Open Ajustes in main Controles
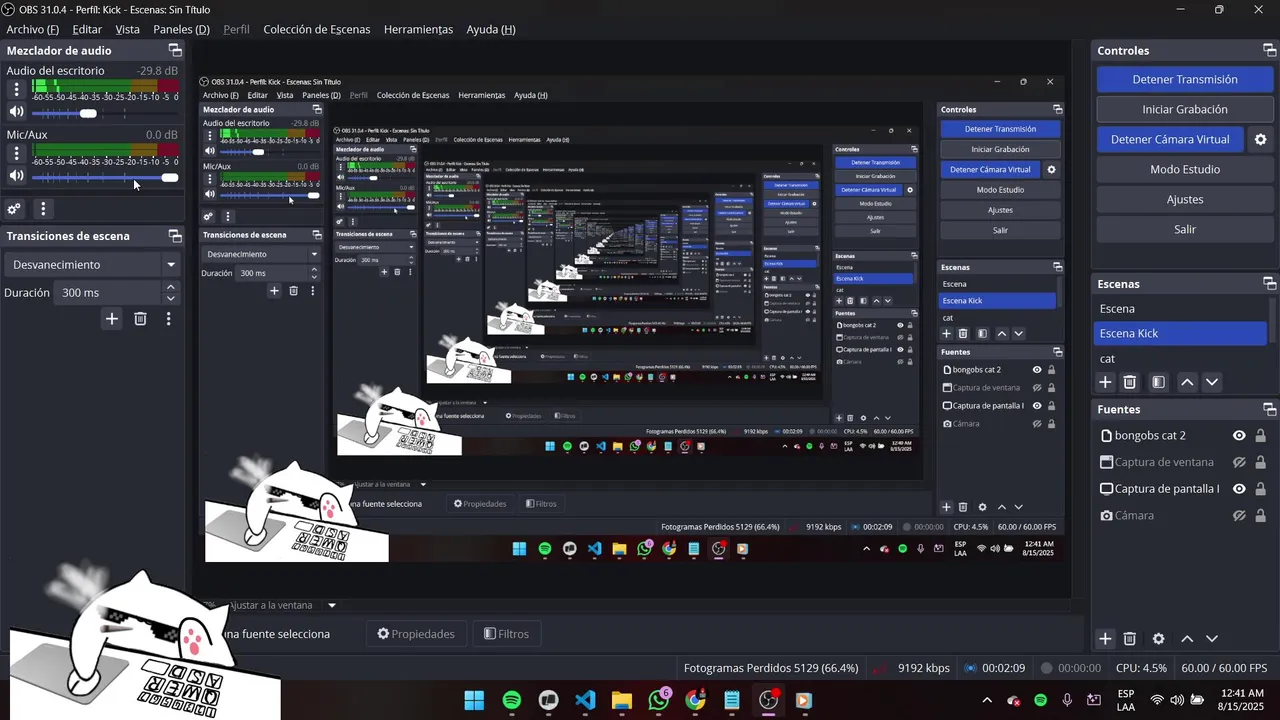1280x720 pixels. [1185, 199]
